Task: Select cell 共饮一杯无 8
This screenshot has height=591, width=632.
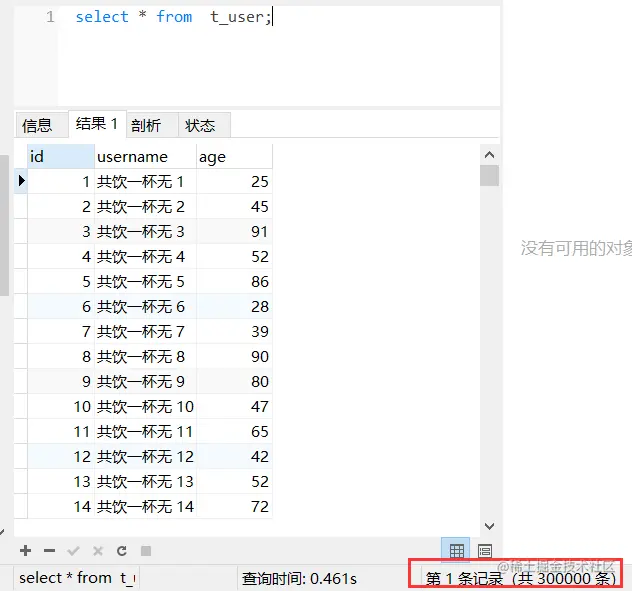Action: [146, 356]
